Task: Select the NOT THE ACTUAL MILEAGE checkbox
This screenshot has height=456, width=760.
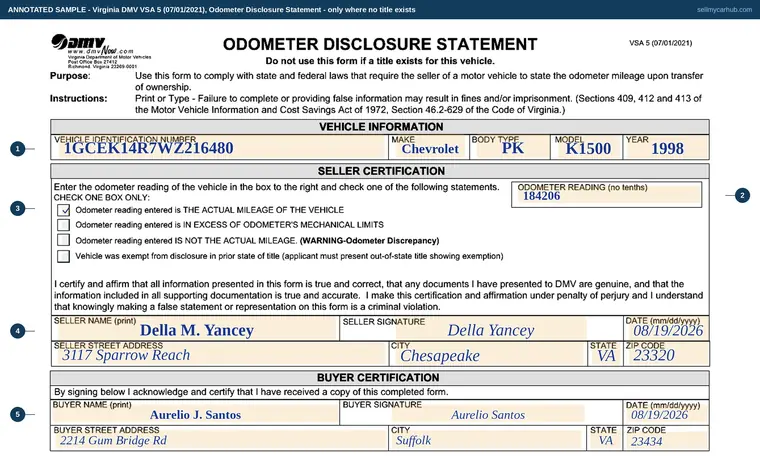Action: coord(63,240)
